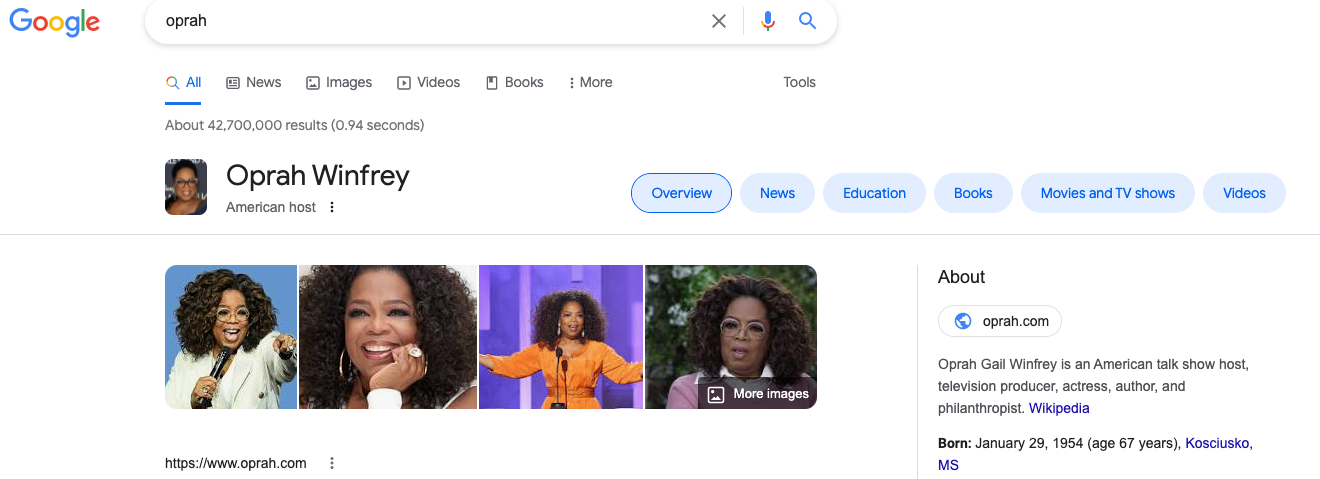Start voice search with the microphone icon

(x=767, y=21)
